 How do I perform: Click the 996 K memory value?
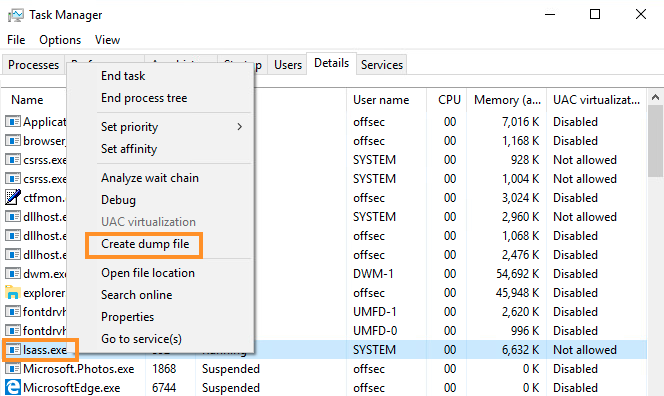point(525,331)
